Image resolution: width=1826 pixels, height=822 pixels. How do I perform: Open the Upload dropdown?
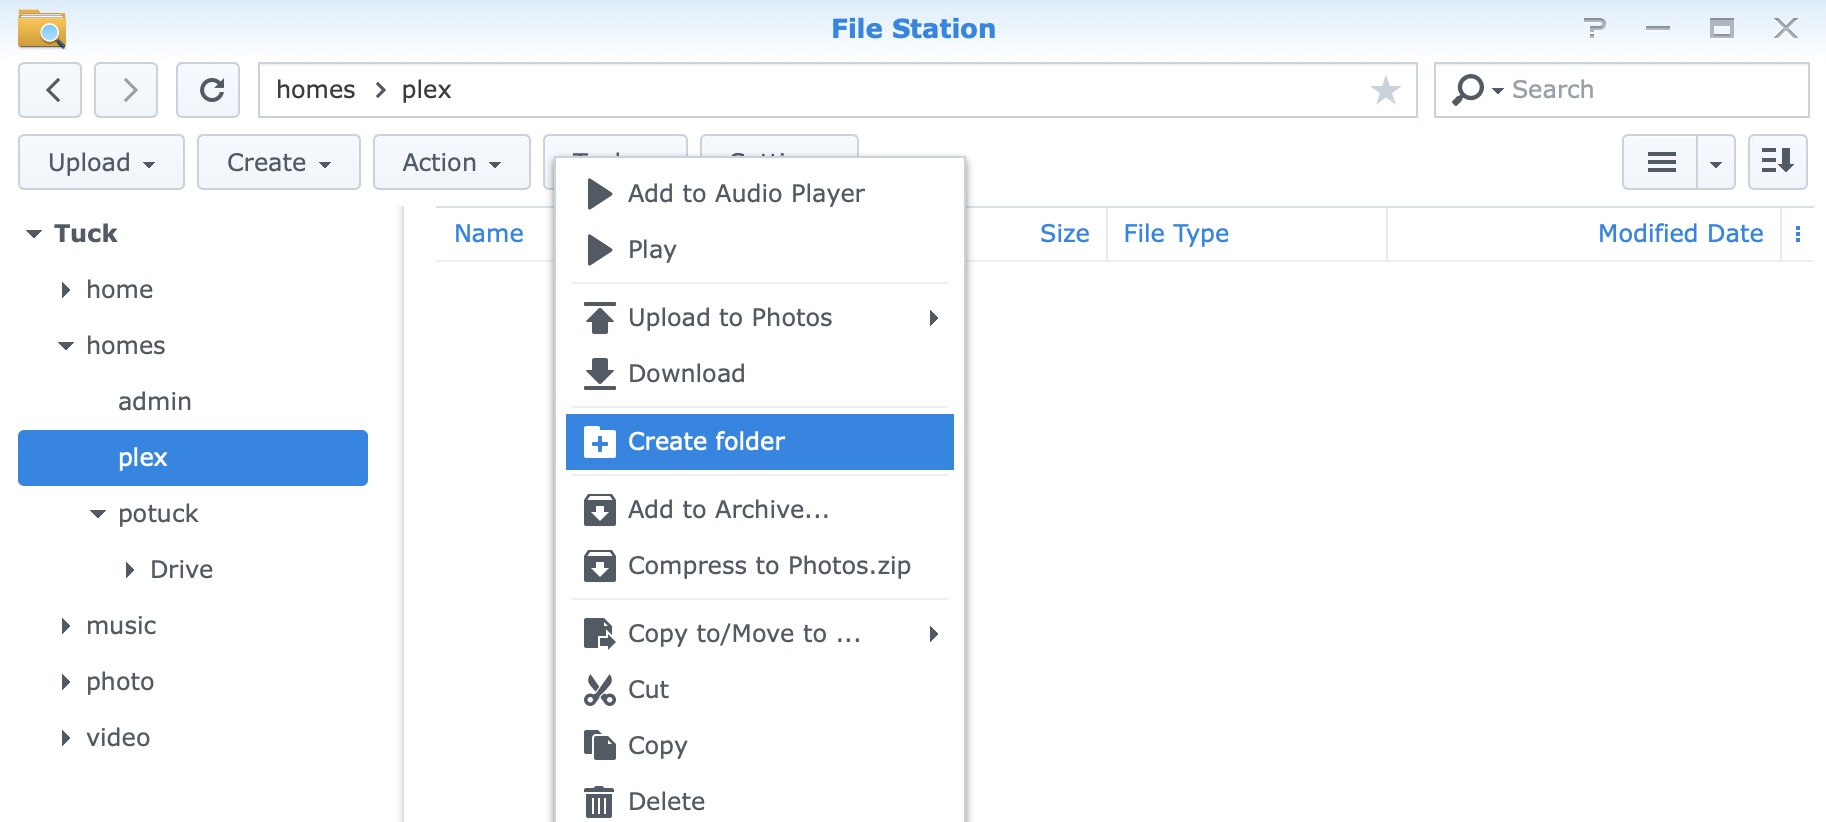pos(101,162)
